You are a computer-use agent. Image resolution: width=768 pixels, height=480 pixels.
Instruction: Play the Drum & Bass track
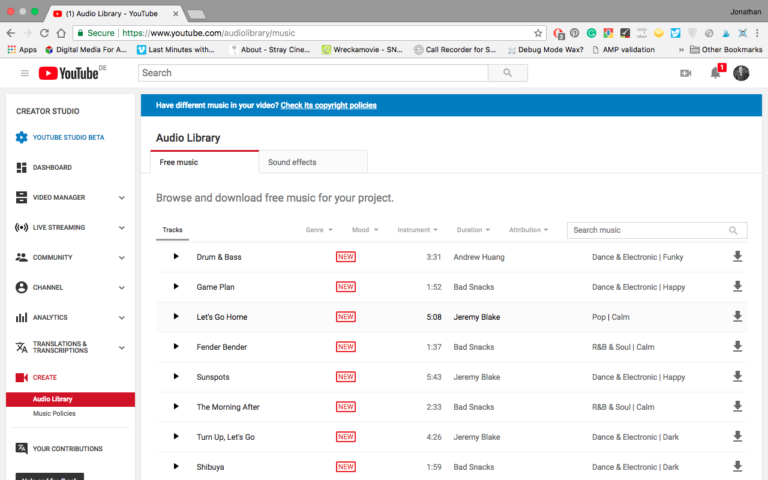coord(176,256)
